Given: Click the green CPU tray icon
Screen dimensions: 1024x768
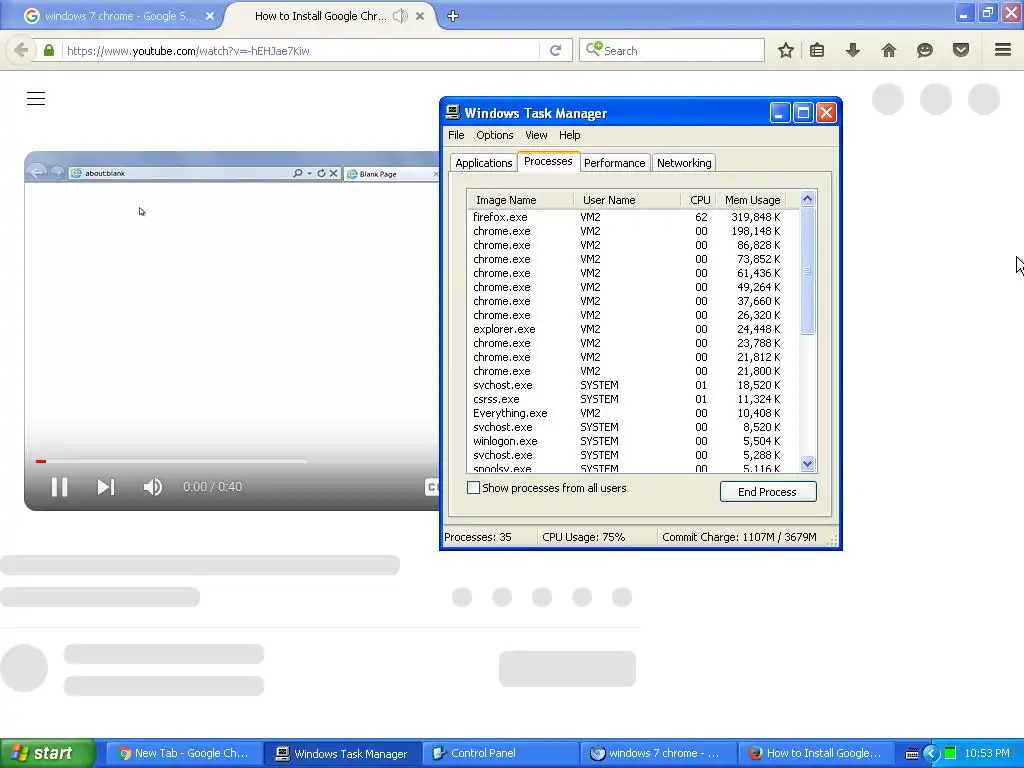Looking at the screenshot, I should [950, 754].
